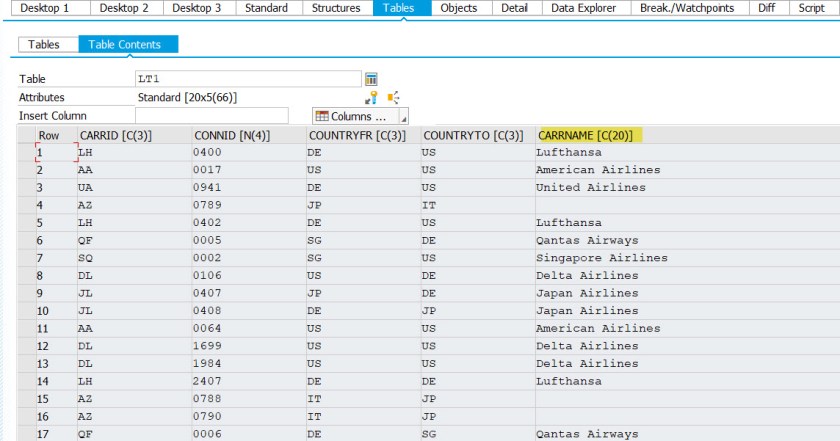Click the Row column header
The height and width of the screenshot is (441, 840).
pyautogui.click(x=49, y=135)
